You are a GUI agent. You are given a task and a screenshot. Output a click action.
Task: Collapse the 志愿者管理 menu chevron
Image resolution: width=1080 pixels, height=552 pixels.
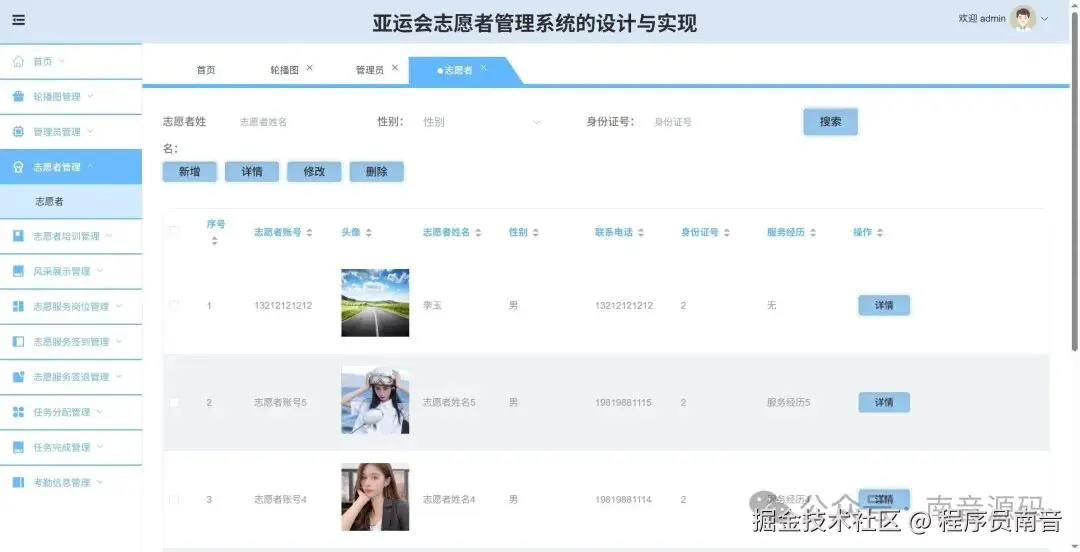(90, 167)
